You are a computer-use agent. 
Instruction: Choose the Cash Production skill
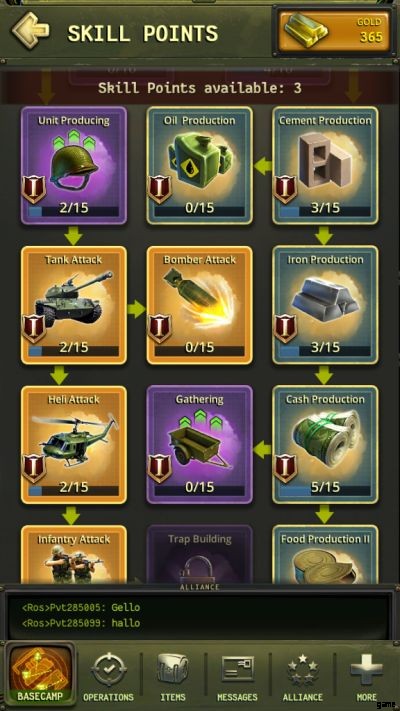(x=325, y=445)
